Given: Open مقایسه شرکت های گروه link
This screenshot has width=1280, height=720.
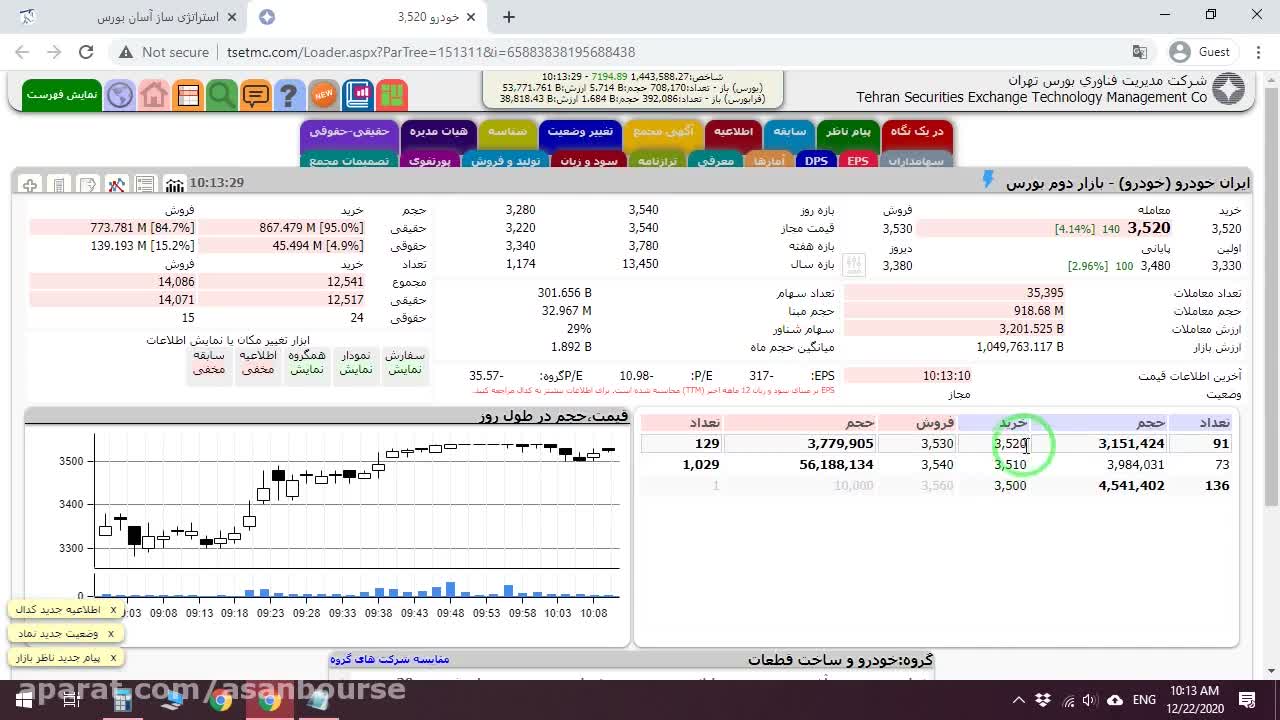Looking at the screenshot, I should click(390, 660).
